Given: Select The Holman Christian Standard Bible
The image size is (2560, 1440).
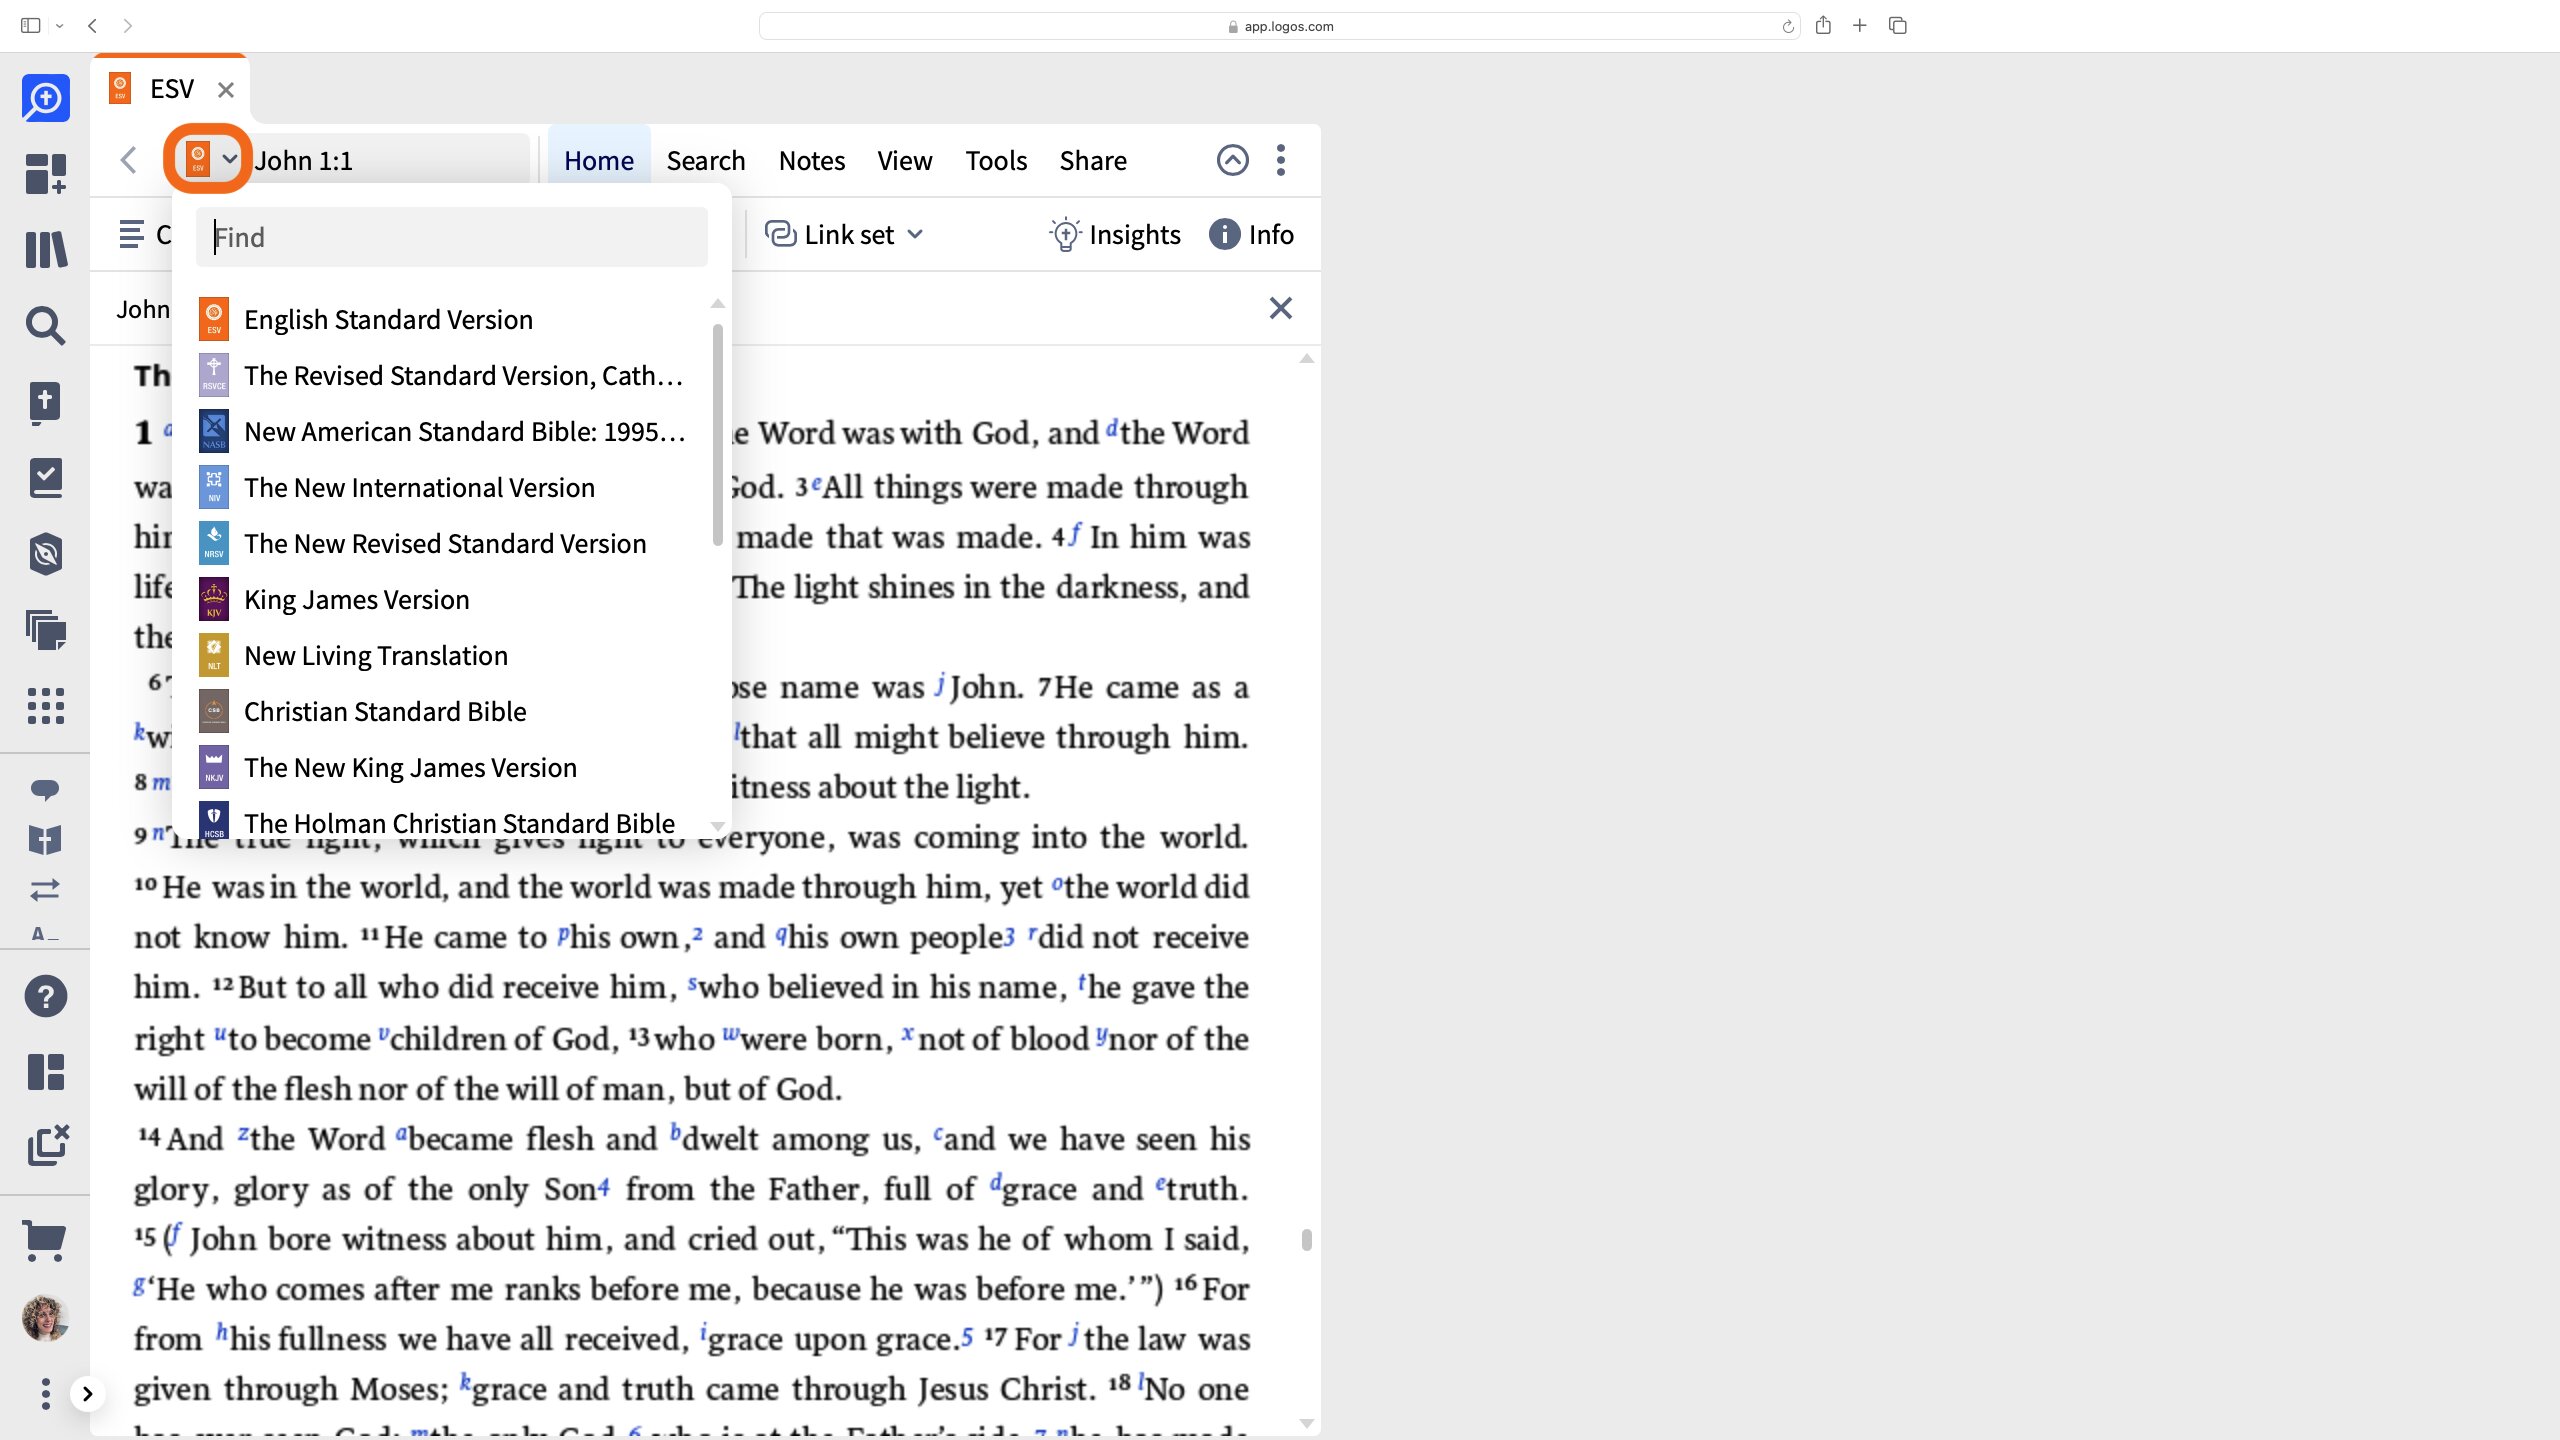Looking at the screenshot, I should 452,820.
